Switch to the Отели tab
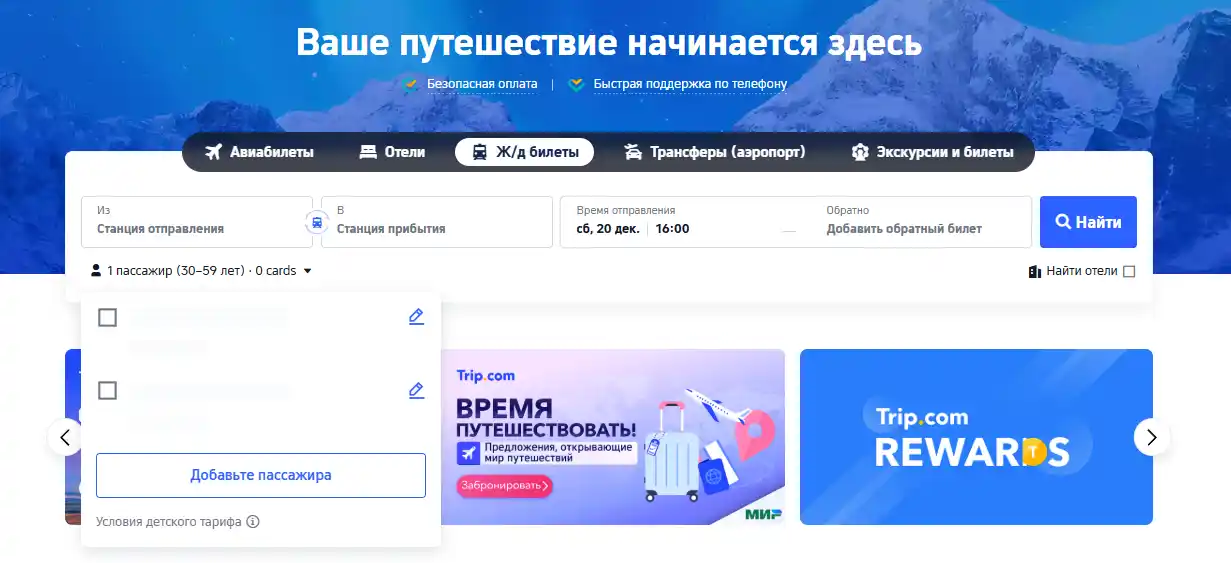This screenshot has height=563, width=1231. 392,152
